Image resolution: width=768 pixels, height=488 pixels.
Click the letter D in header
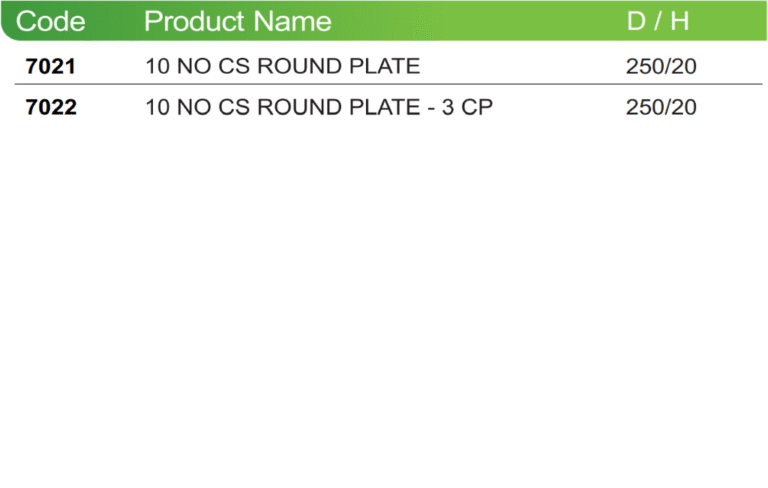636,22
